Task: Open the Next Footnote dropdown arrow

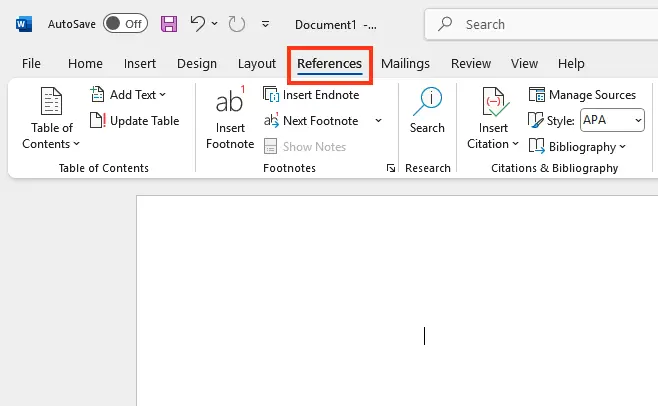Action: tap(378, 121)
